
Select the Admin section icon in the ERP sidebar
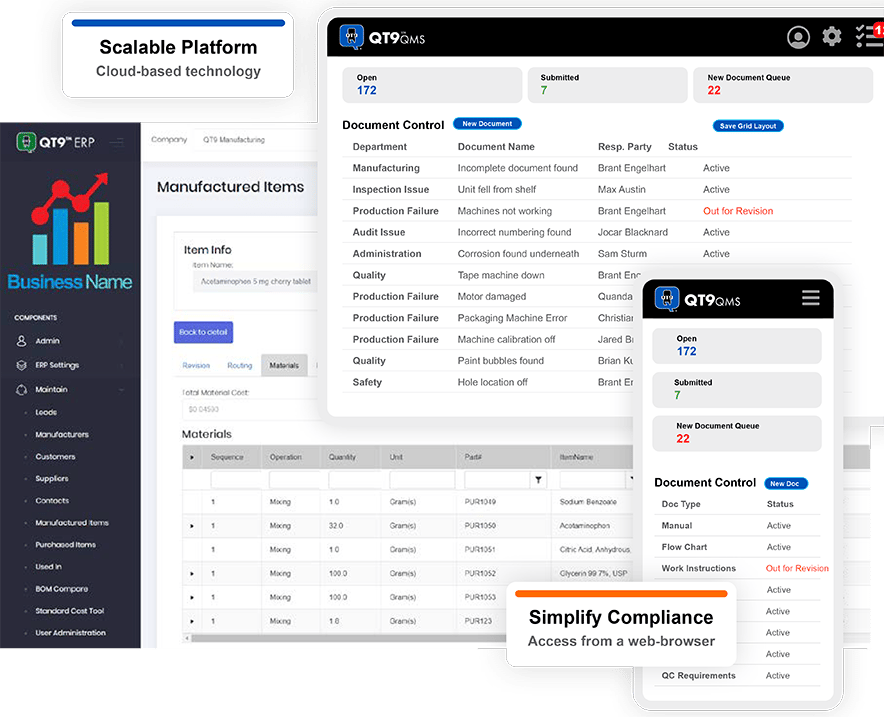pos(22,343)
